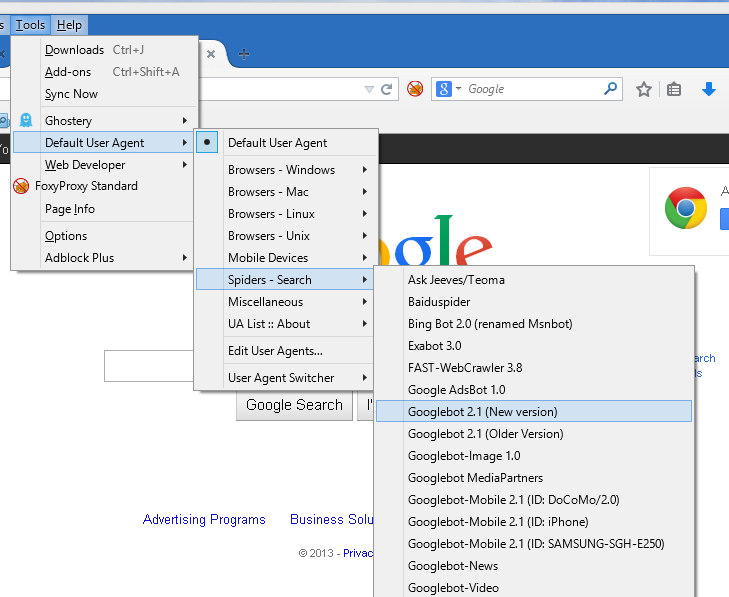729x597 pixels.
Task: Open the bookmarks list icon in toolbar
Action: click(x=674, y=89)
